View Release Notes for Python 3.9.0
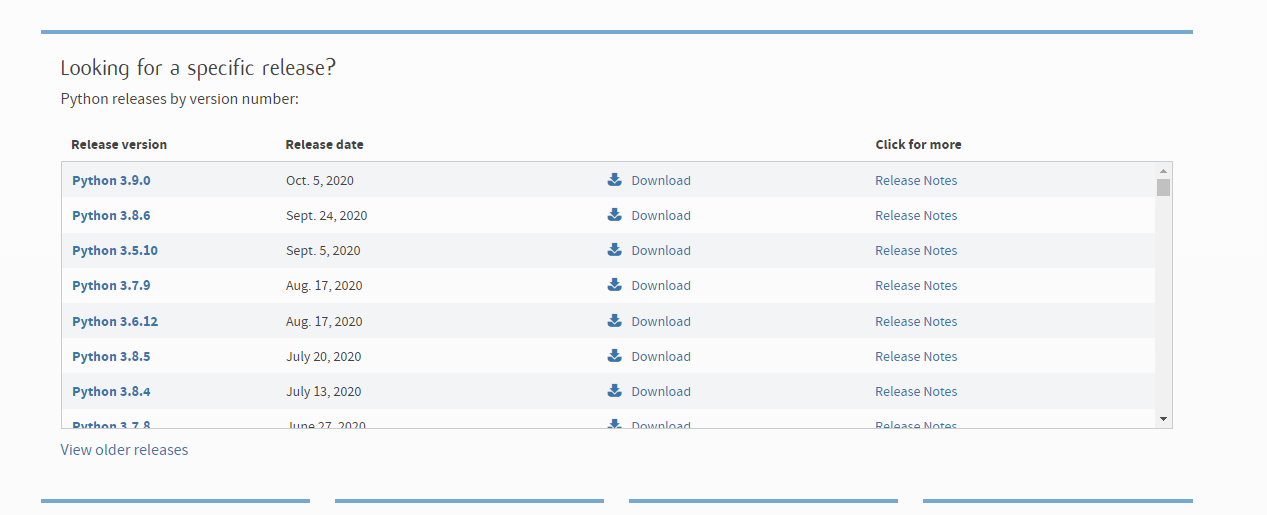Image resolution: width=1267 pixels, height=515 pixels. click(x=916, y=181)
